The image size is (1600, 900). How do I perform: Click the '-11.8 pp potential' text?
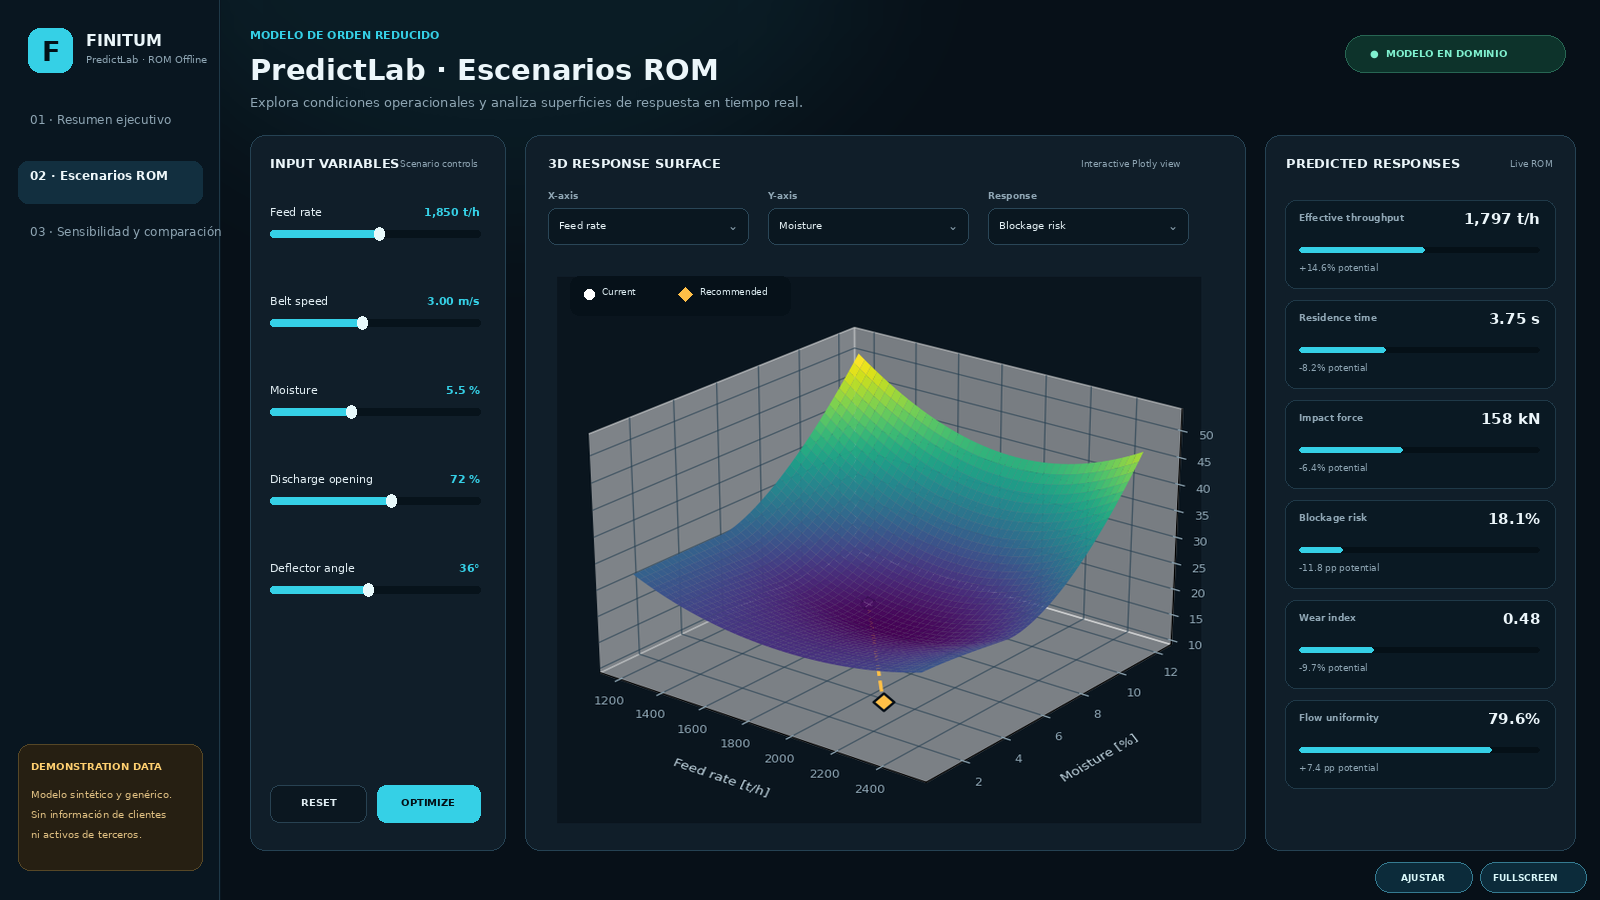coord(1339,568)
